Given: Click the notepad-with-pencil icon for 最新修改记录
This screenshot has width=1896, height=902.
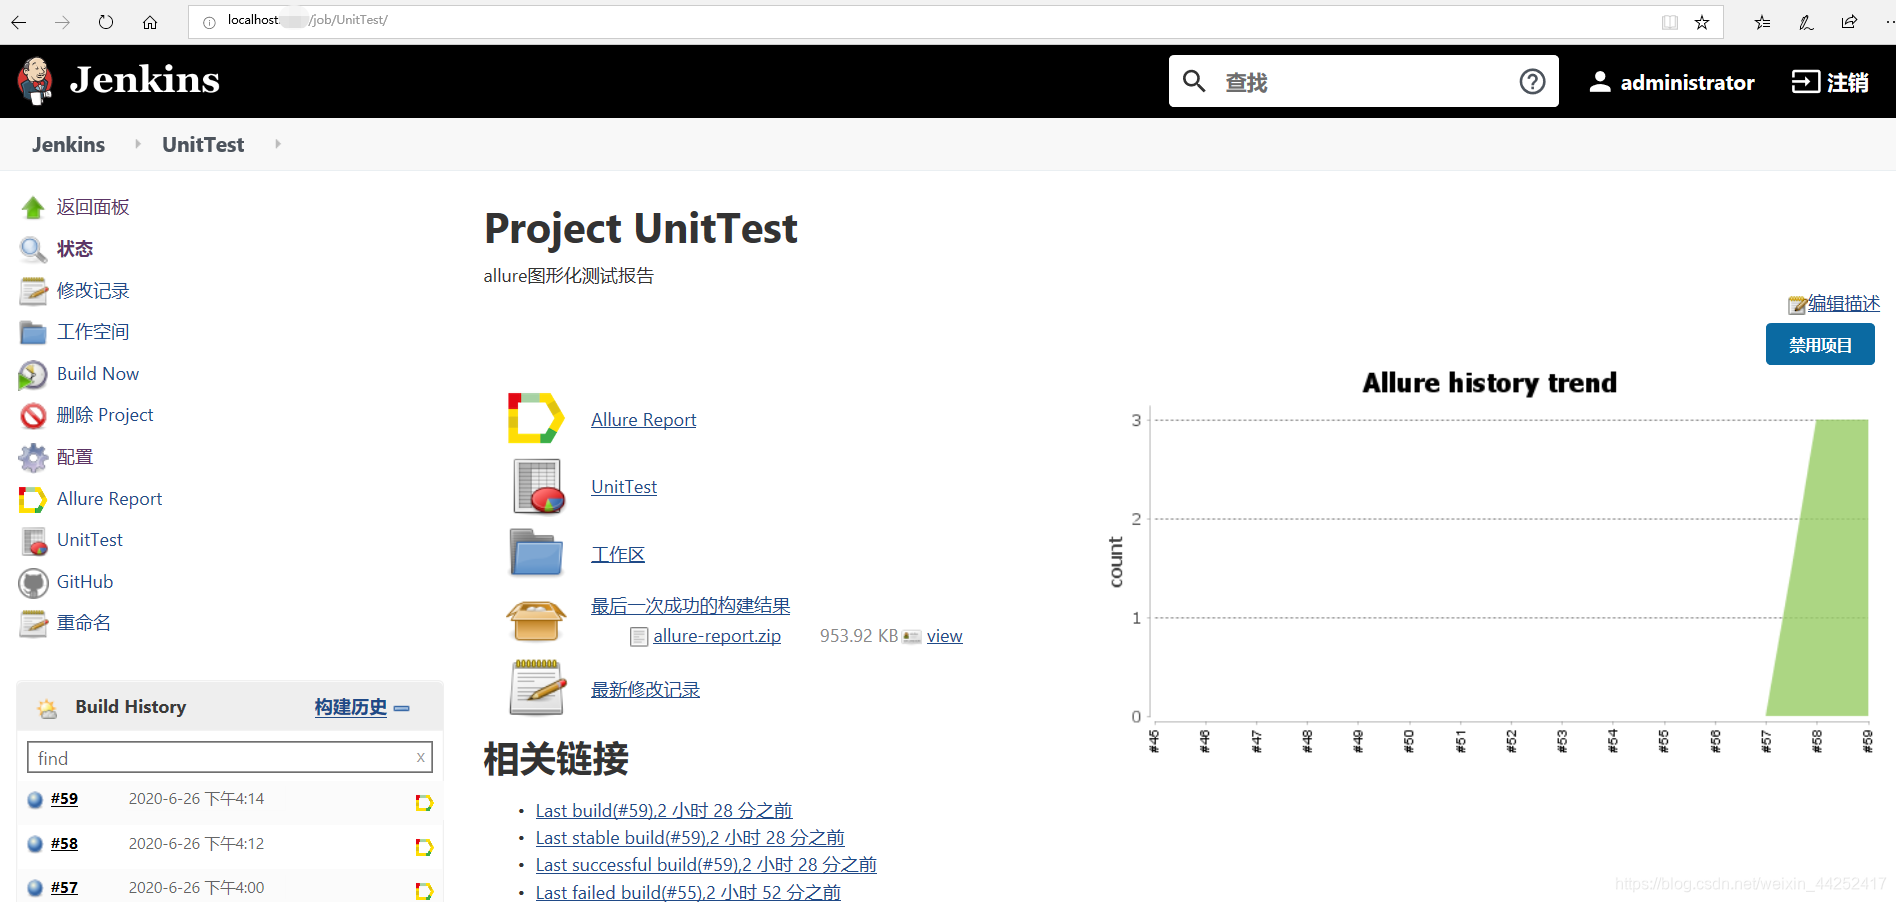Looking at the screenshot, I should pyautogui.click(x=537, y=687).
